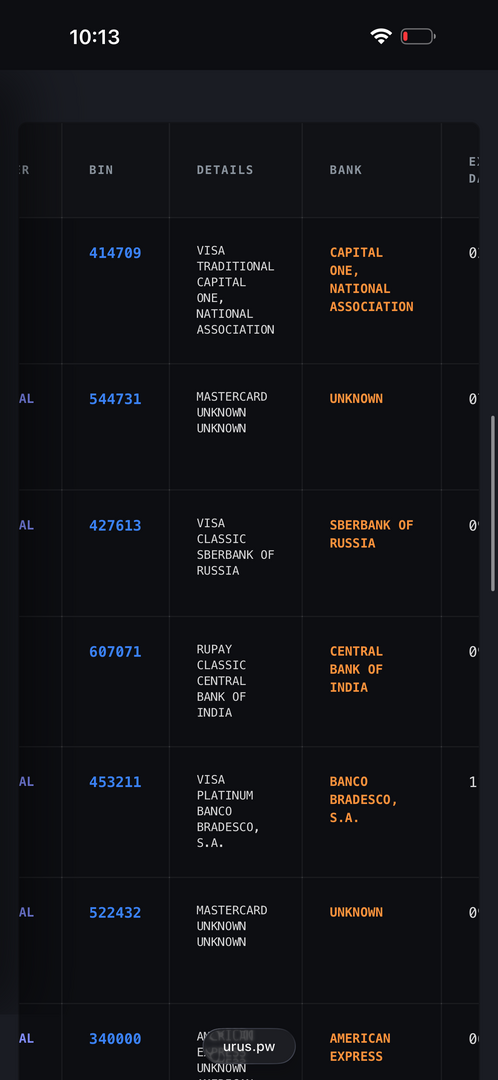Click the DETAILS column header
This screenshot has width=498, height=1080.
225,170
